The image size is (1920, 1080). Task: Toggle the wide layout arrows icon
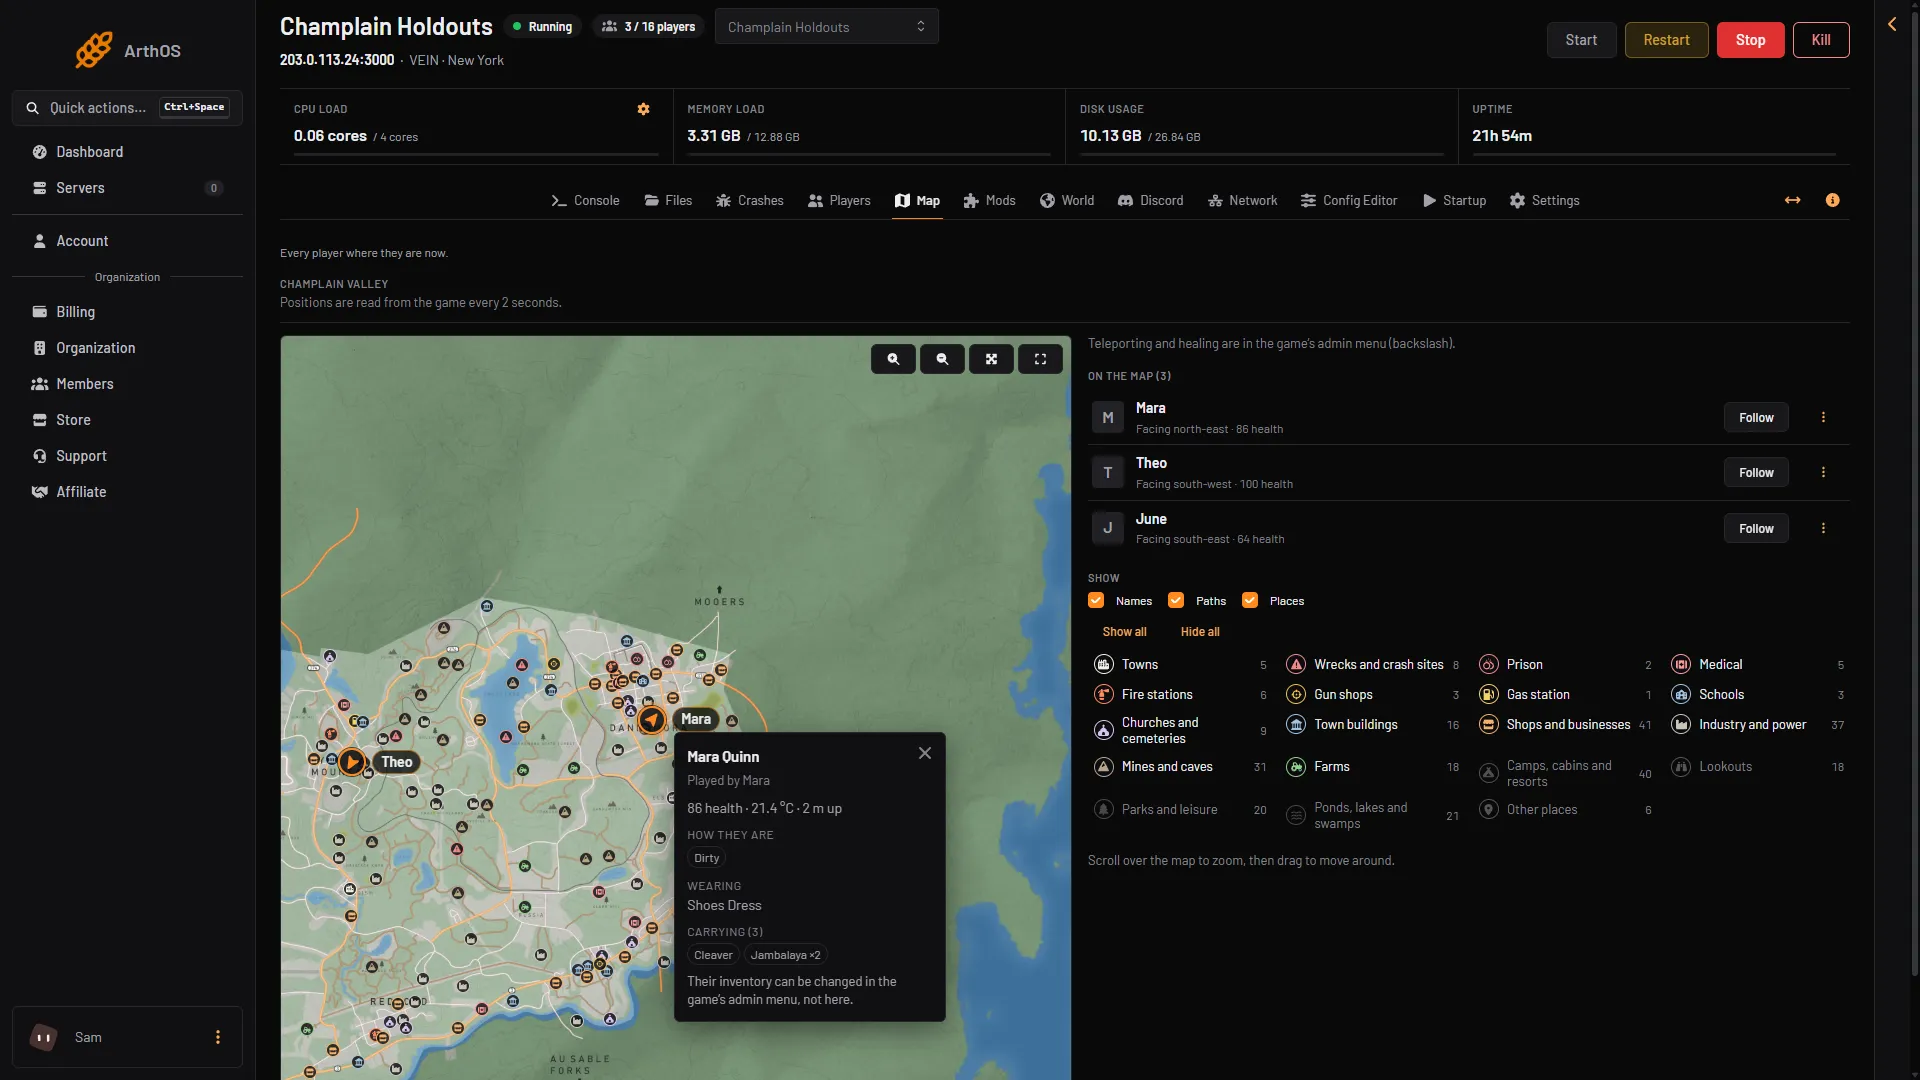click(1792, 200)
